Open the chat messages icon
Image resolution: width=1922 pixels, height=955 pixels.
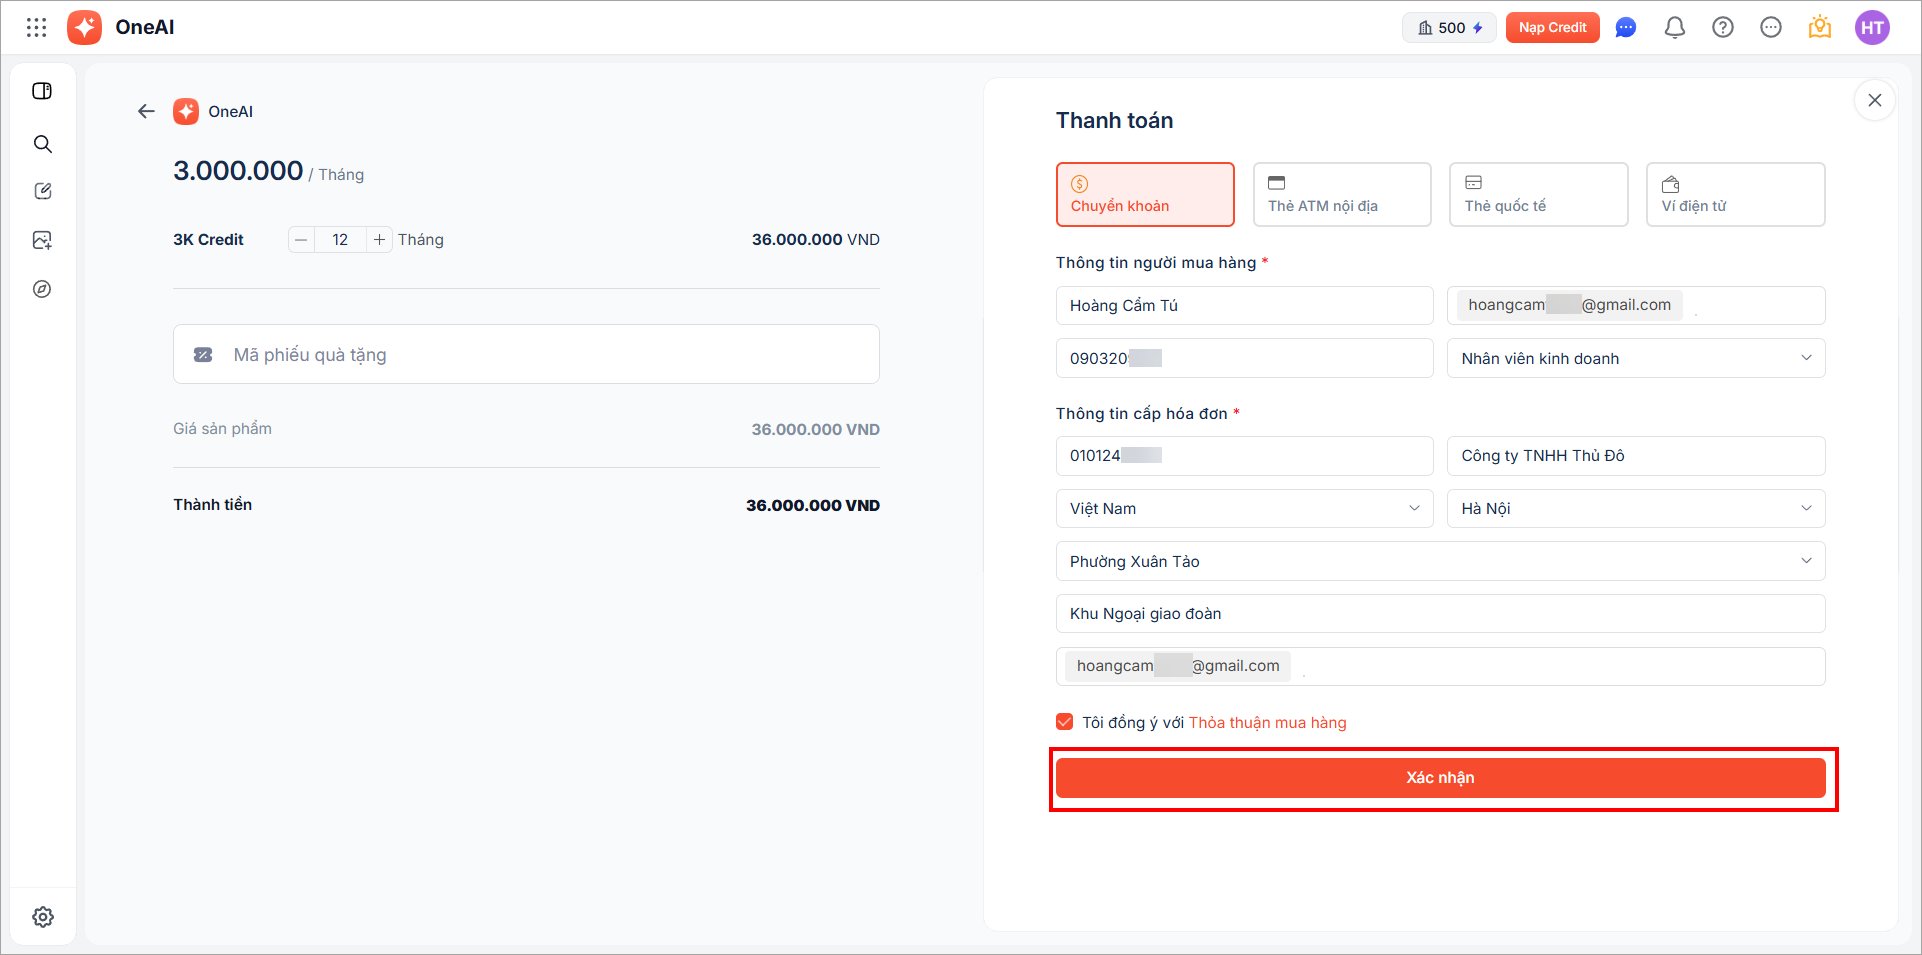point(1626,28)
